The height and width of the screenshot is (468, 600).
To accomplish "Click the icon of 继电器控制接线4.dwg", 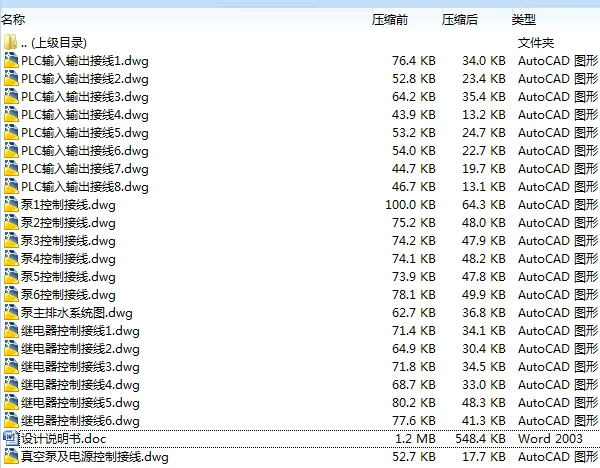I will [x=11, y=384].
